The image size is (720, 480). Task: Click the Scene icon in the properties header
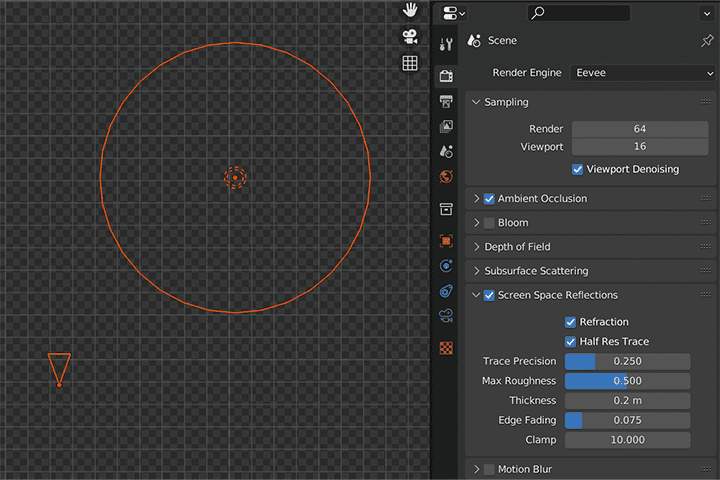474,40
